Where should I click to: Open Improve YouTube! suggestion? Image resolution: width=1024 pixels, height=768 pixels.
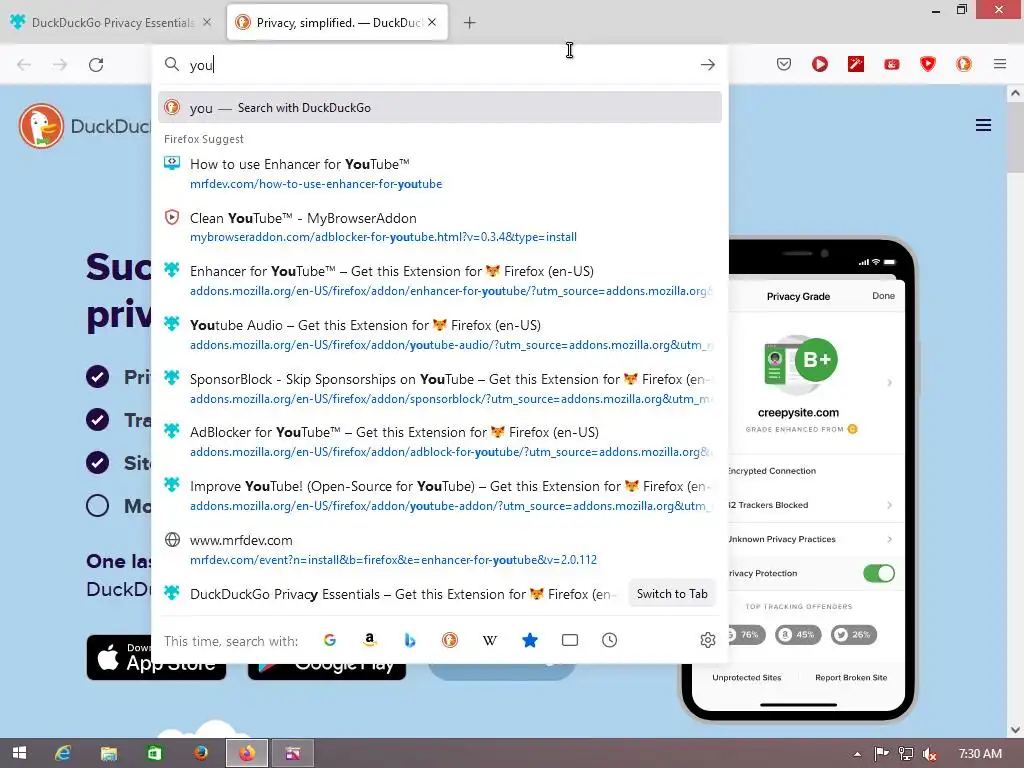click(440, 496)
